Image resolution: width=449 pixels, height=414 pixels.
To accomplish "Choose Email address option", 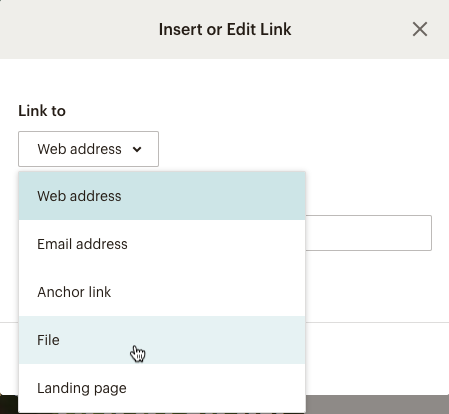I will coord(162,244).
